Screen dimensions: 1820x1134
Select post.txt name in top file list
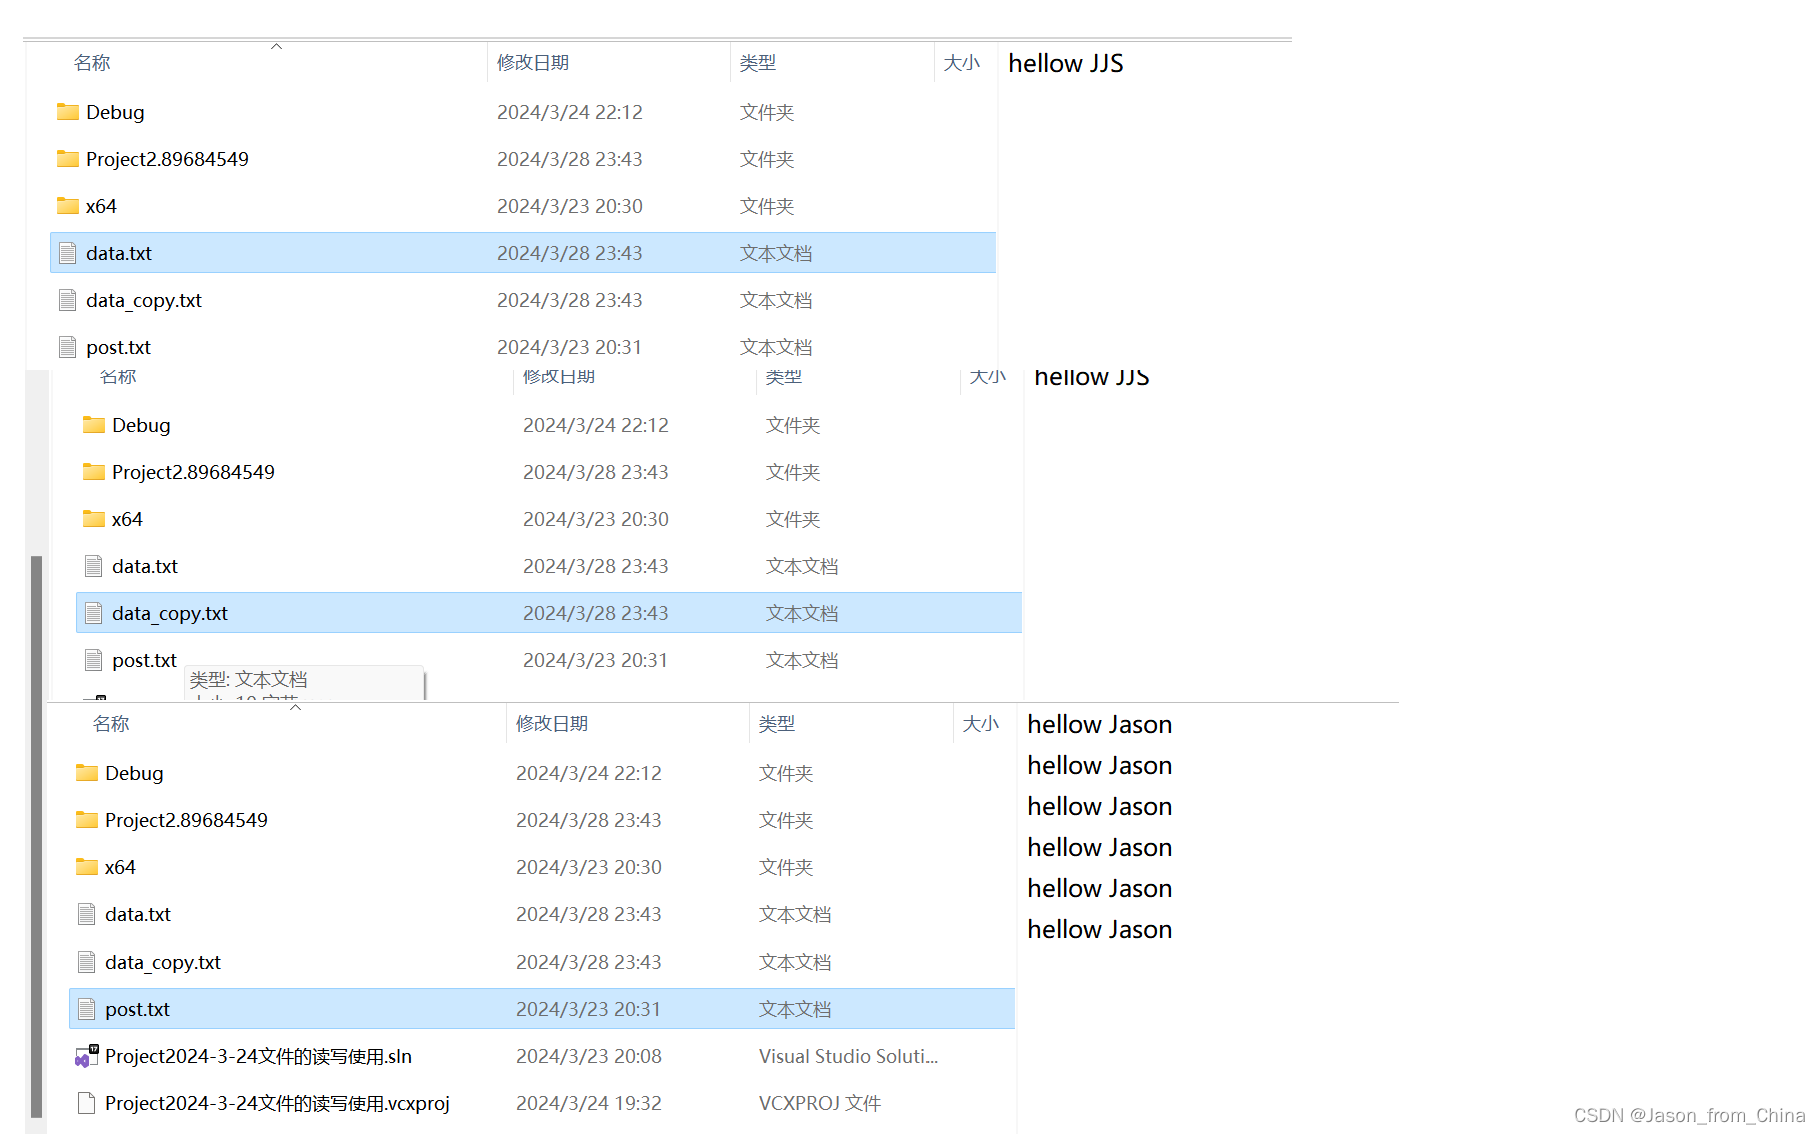pos(118,347)
